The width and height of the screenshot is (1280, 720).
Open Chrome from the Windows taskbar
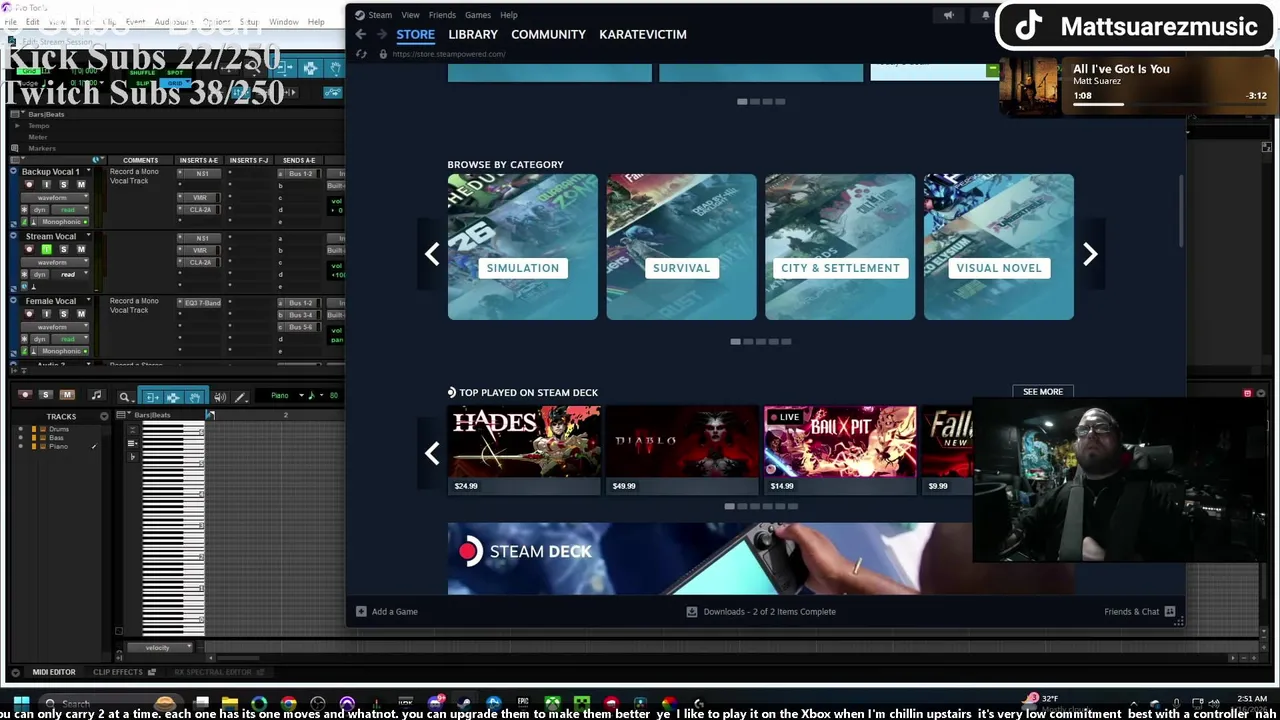point(288,703)
